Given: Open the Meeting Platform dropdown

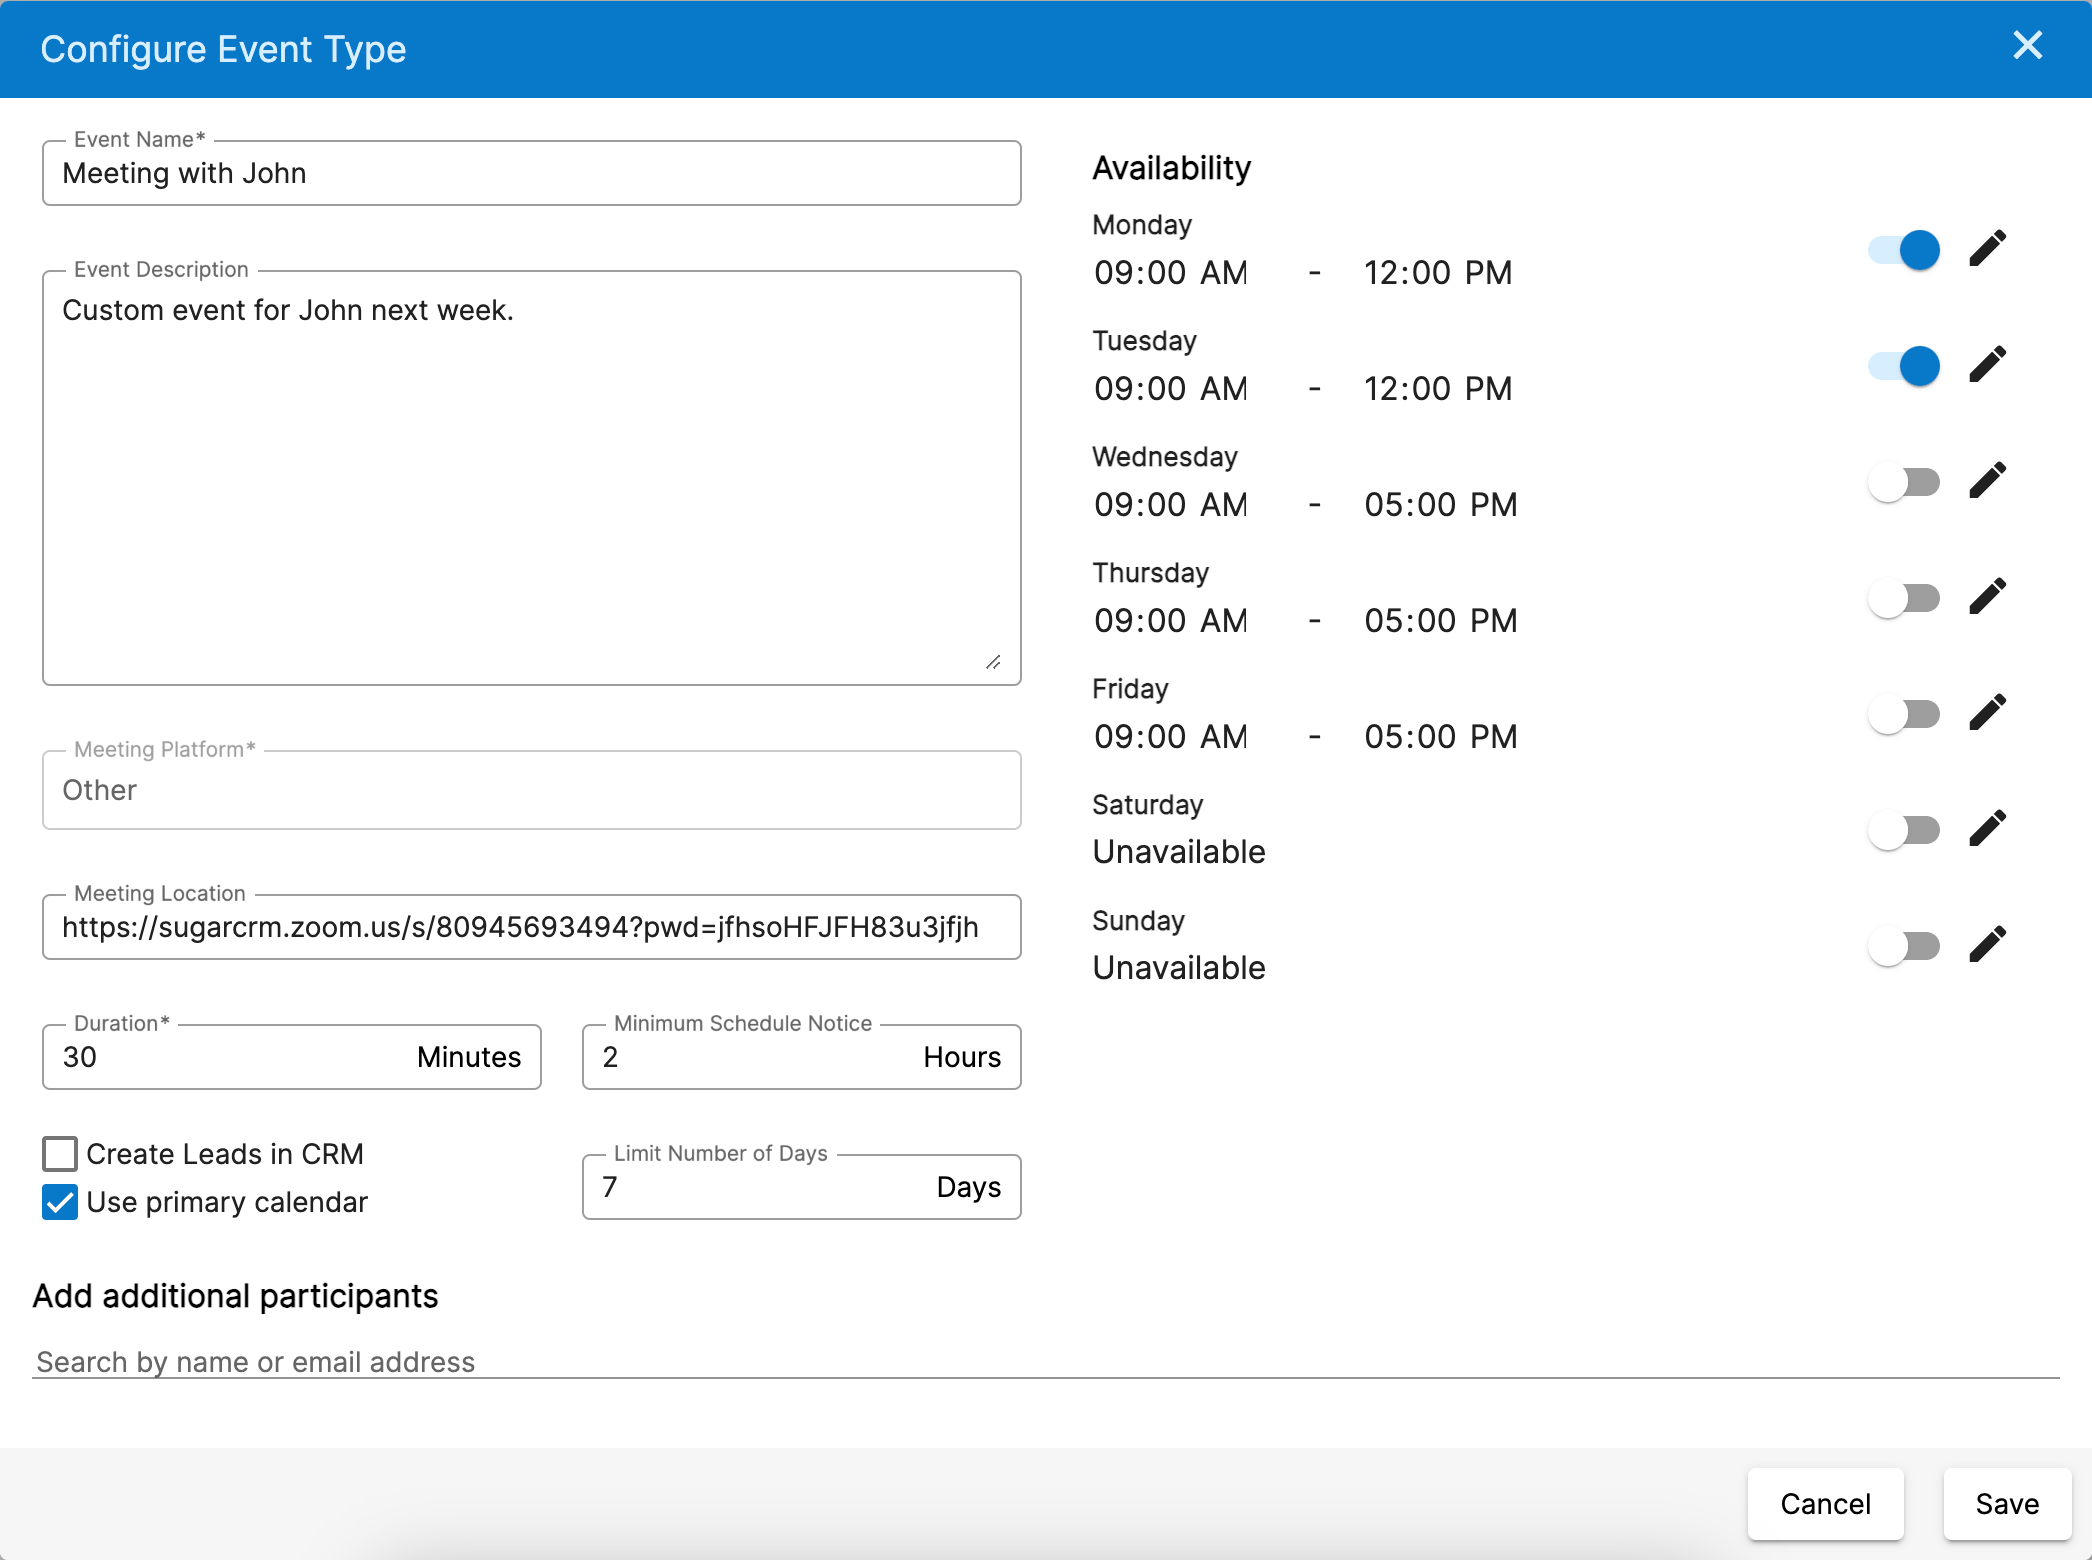Looking at the screenshot, I should click(x=532, y=790).
